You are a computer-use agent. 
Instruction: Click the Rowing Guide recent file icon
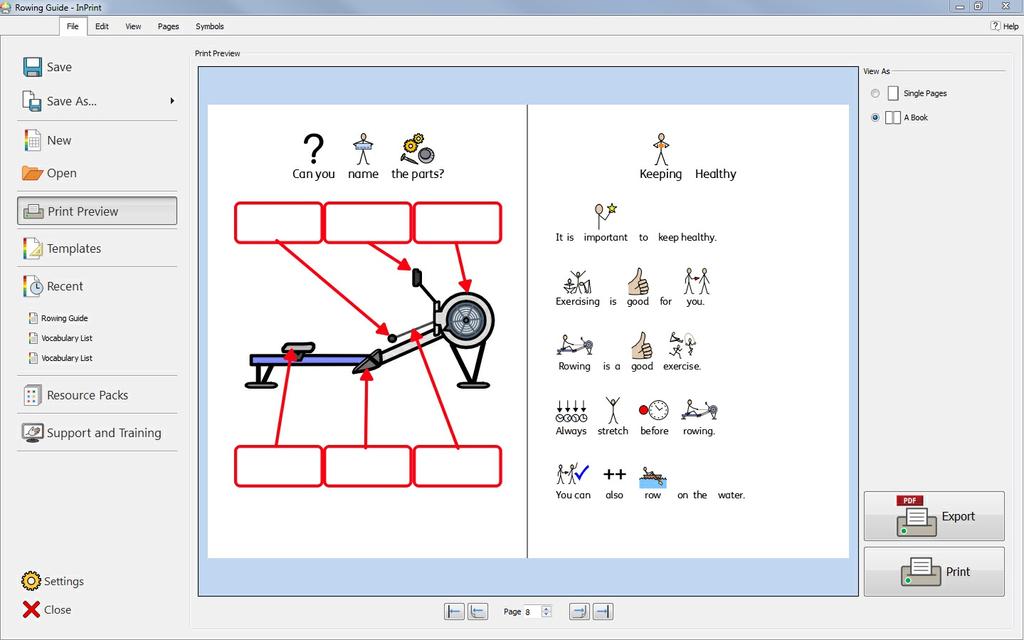33,318
